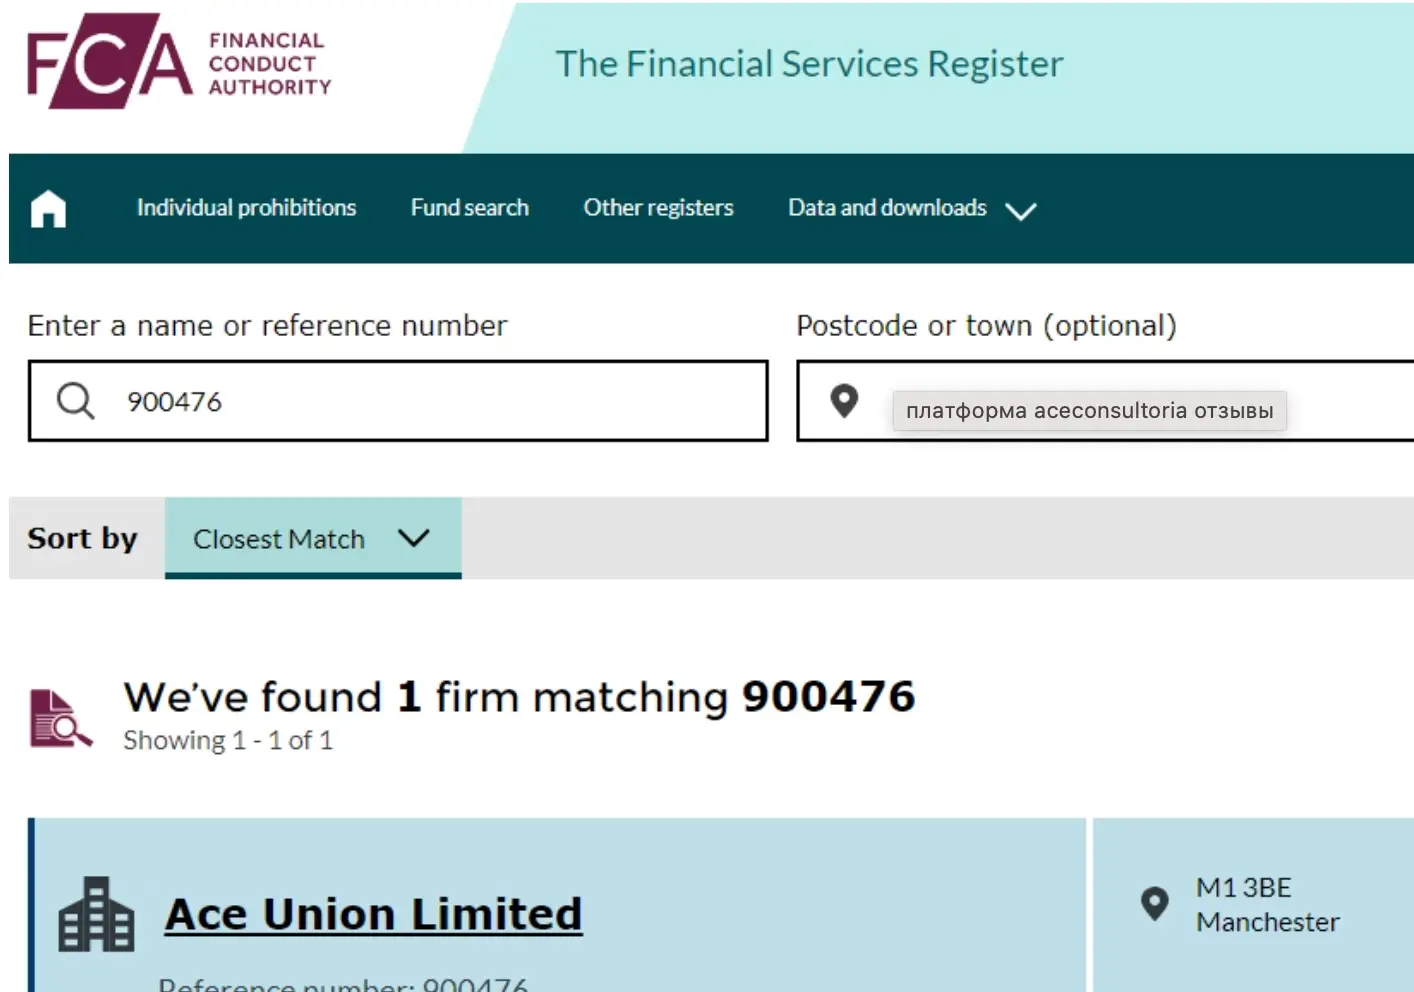1414x992 pixels.
Task: Open the Closest Match sort dropdown
Action: (313, 538)
